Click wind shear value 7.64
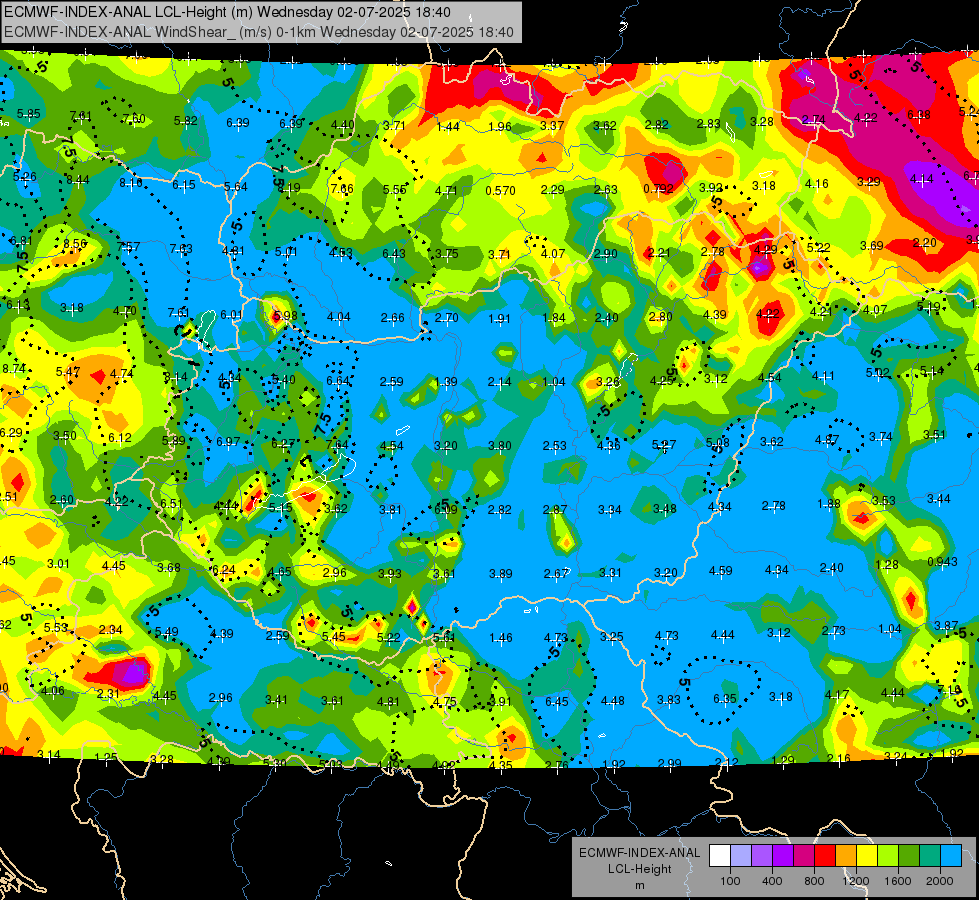Screen dimensions: 979x900 tap(337, 445)
